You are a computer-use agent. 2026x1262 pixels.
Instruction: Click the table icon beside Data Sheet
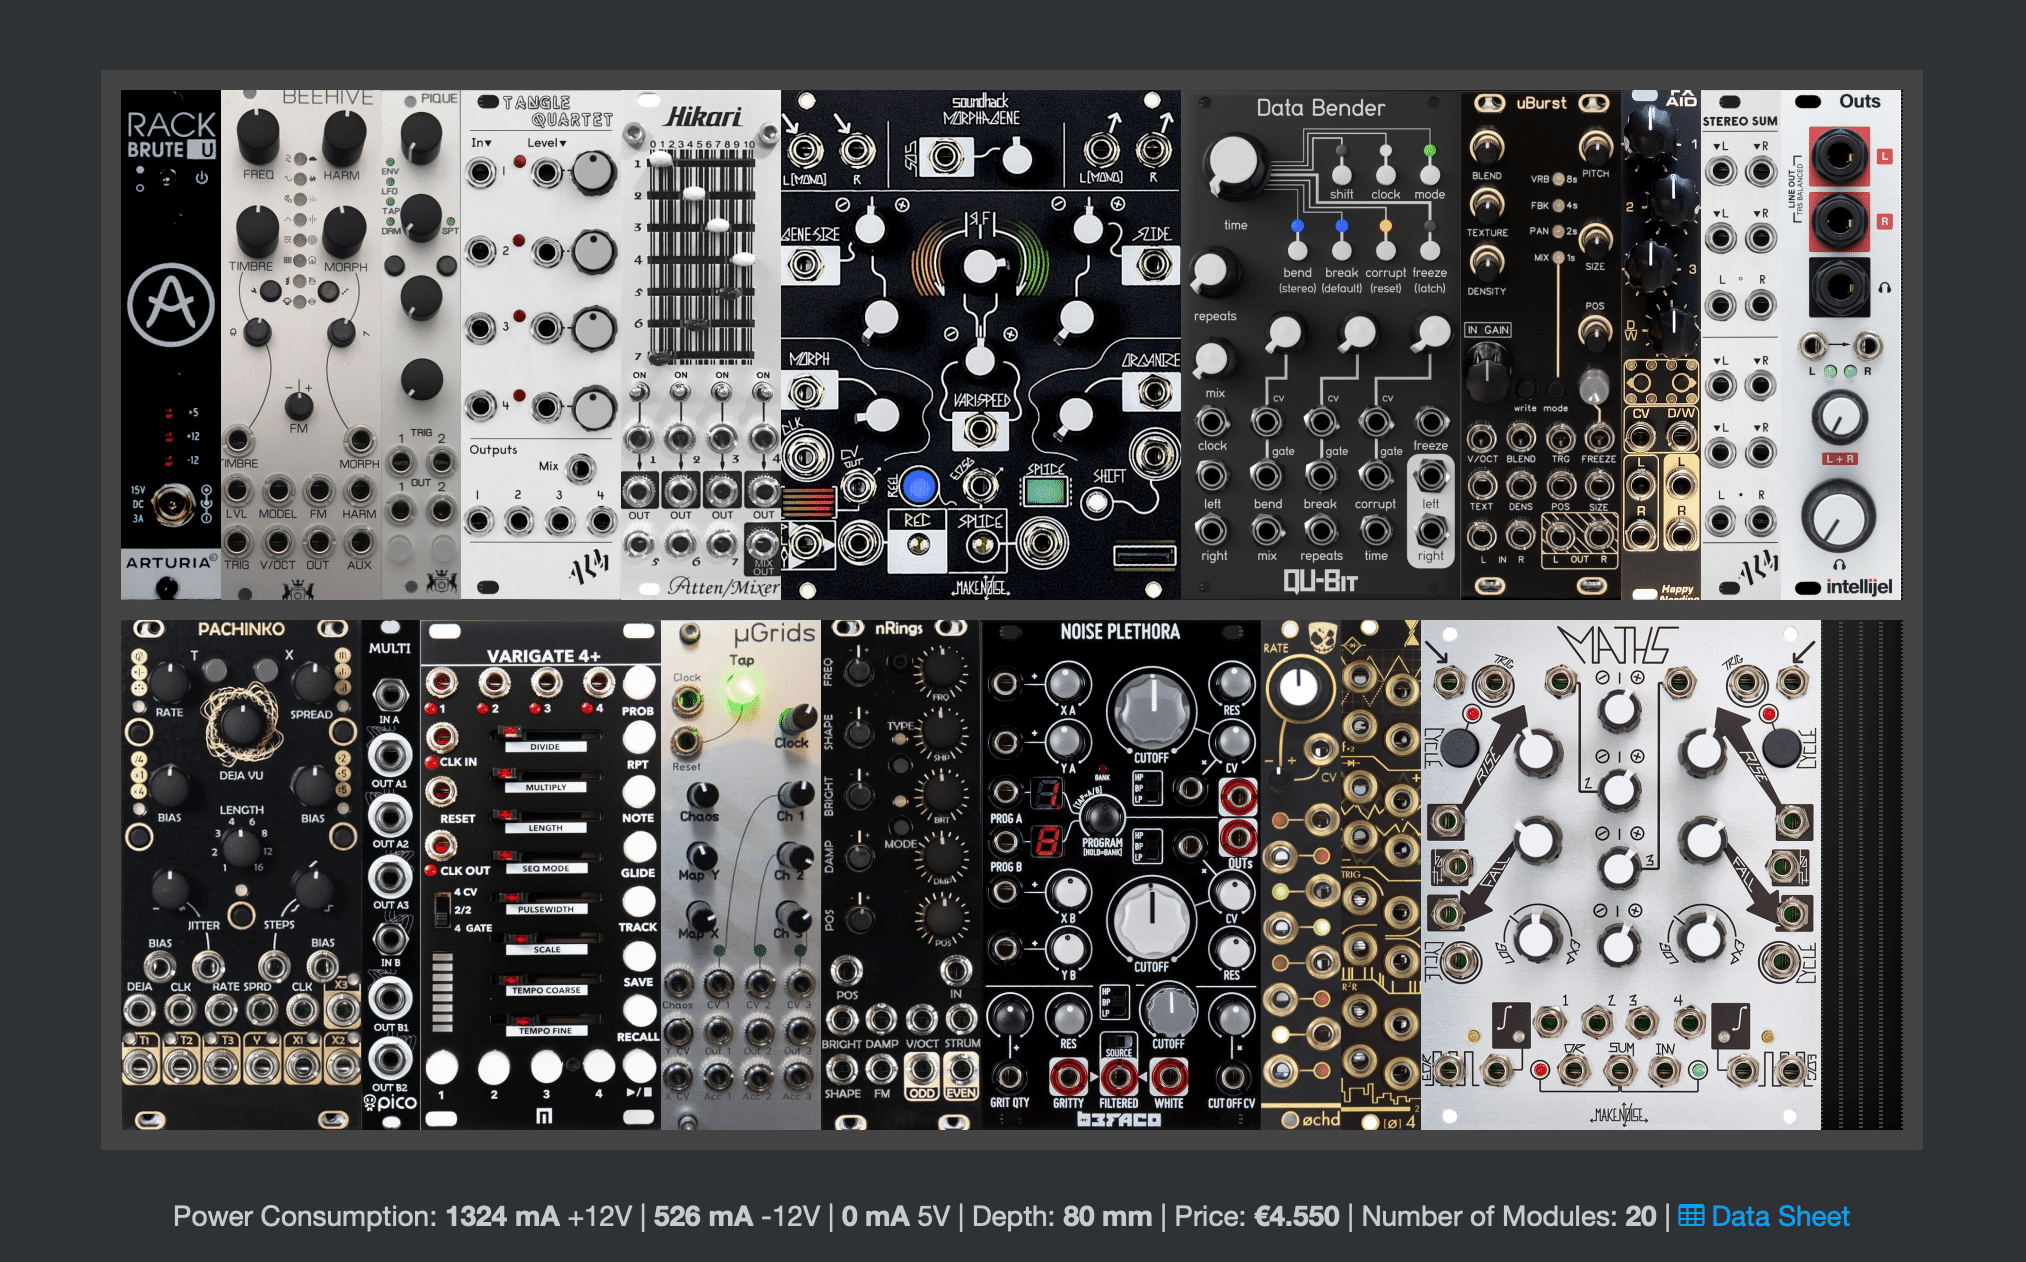click(x=1691, y=1216)
